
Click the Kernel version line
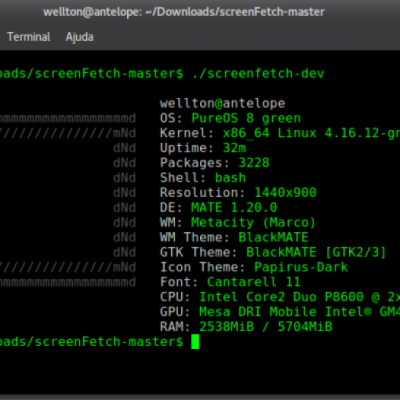click(280, 133)
